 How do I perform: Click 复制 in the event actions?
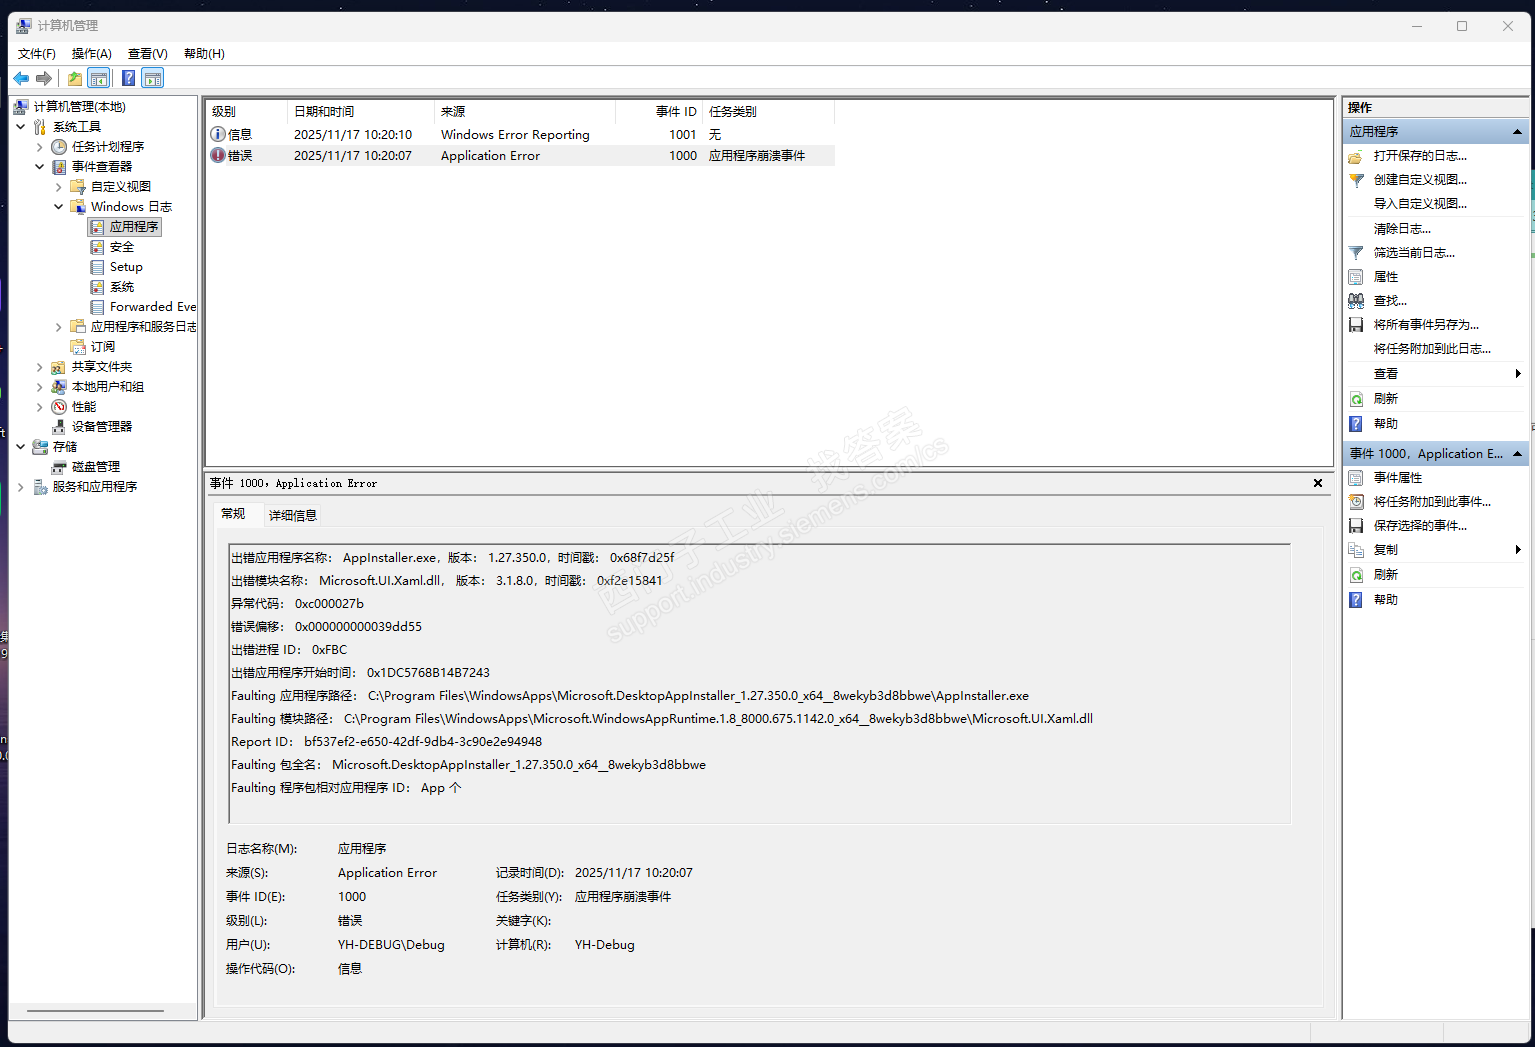click(x=1386, y=550)
